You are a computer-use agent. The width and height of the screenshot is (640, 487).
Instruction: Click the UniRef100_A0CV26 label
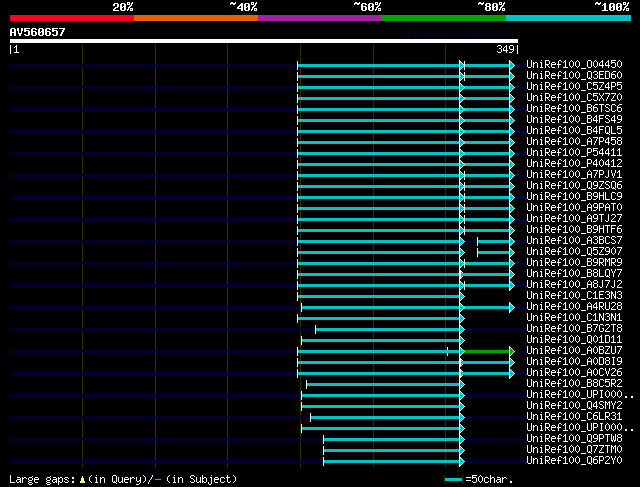tap(574, 373)
